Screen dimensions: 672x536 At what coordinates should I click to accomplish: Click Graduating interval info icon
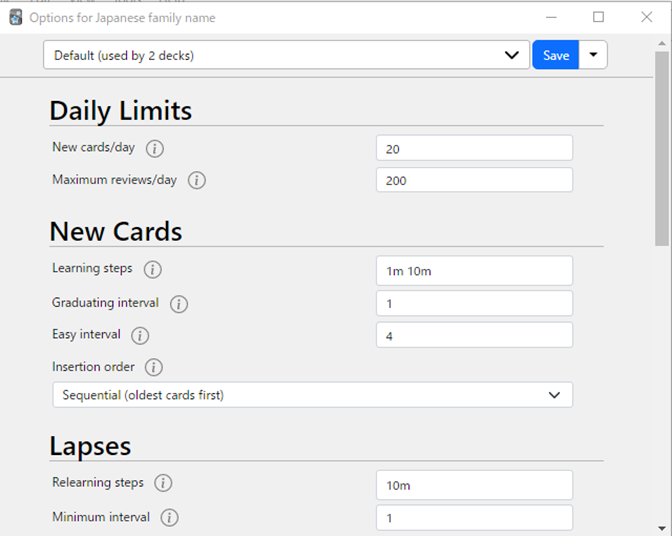click(x=179, y=304)
